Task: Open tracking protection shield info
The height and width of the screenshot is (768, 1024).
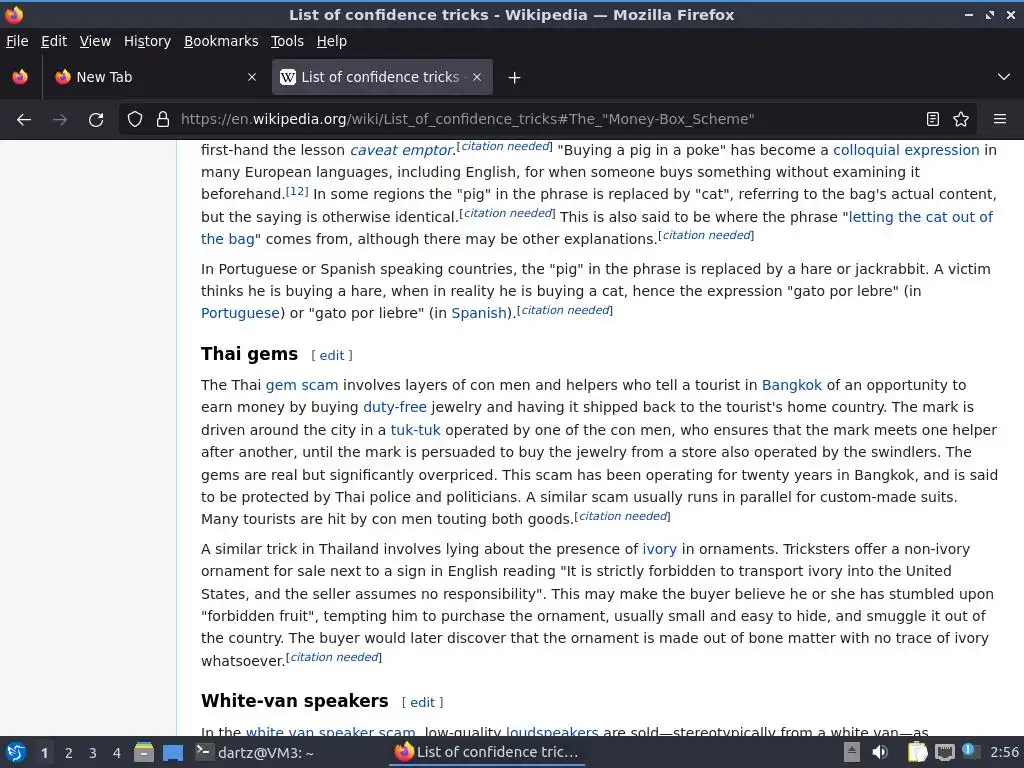Action: 135,120
